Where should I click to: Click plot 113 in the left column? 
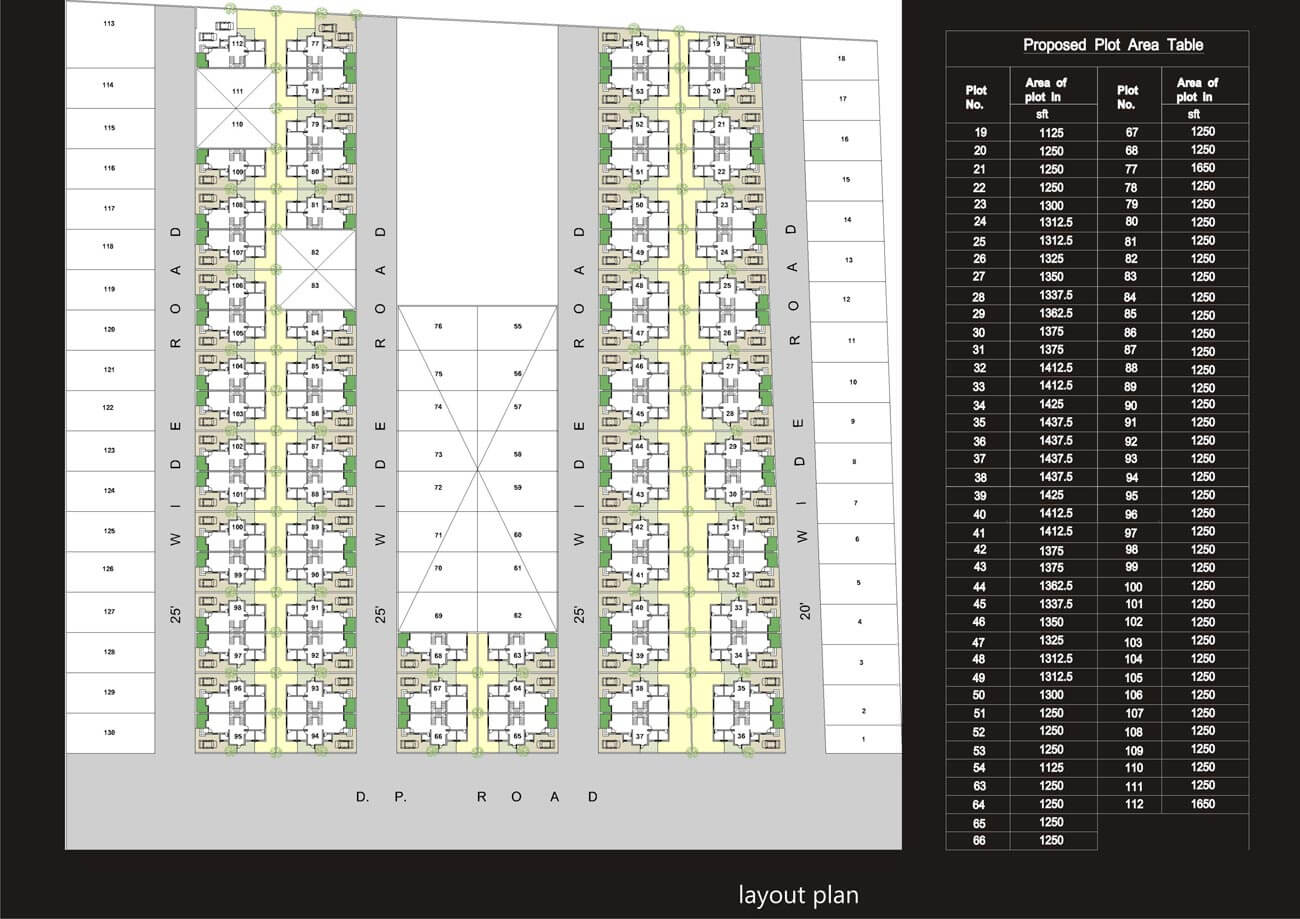click(109, 24)
